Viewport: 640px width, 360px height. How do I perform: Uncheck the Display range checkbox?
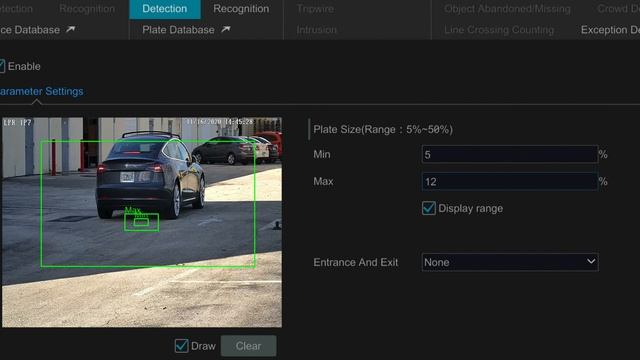point(429,208)
